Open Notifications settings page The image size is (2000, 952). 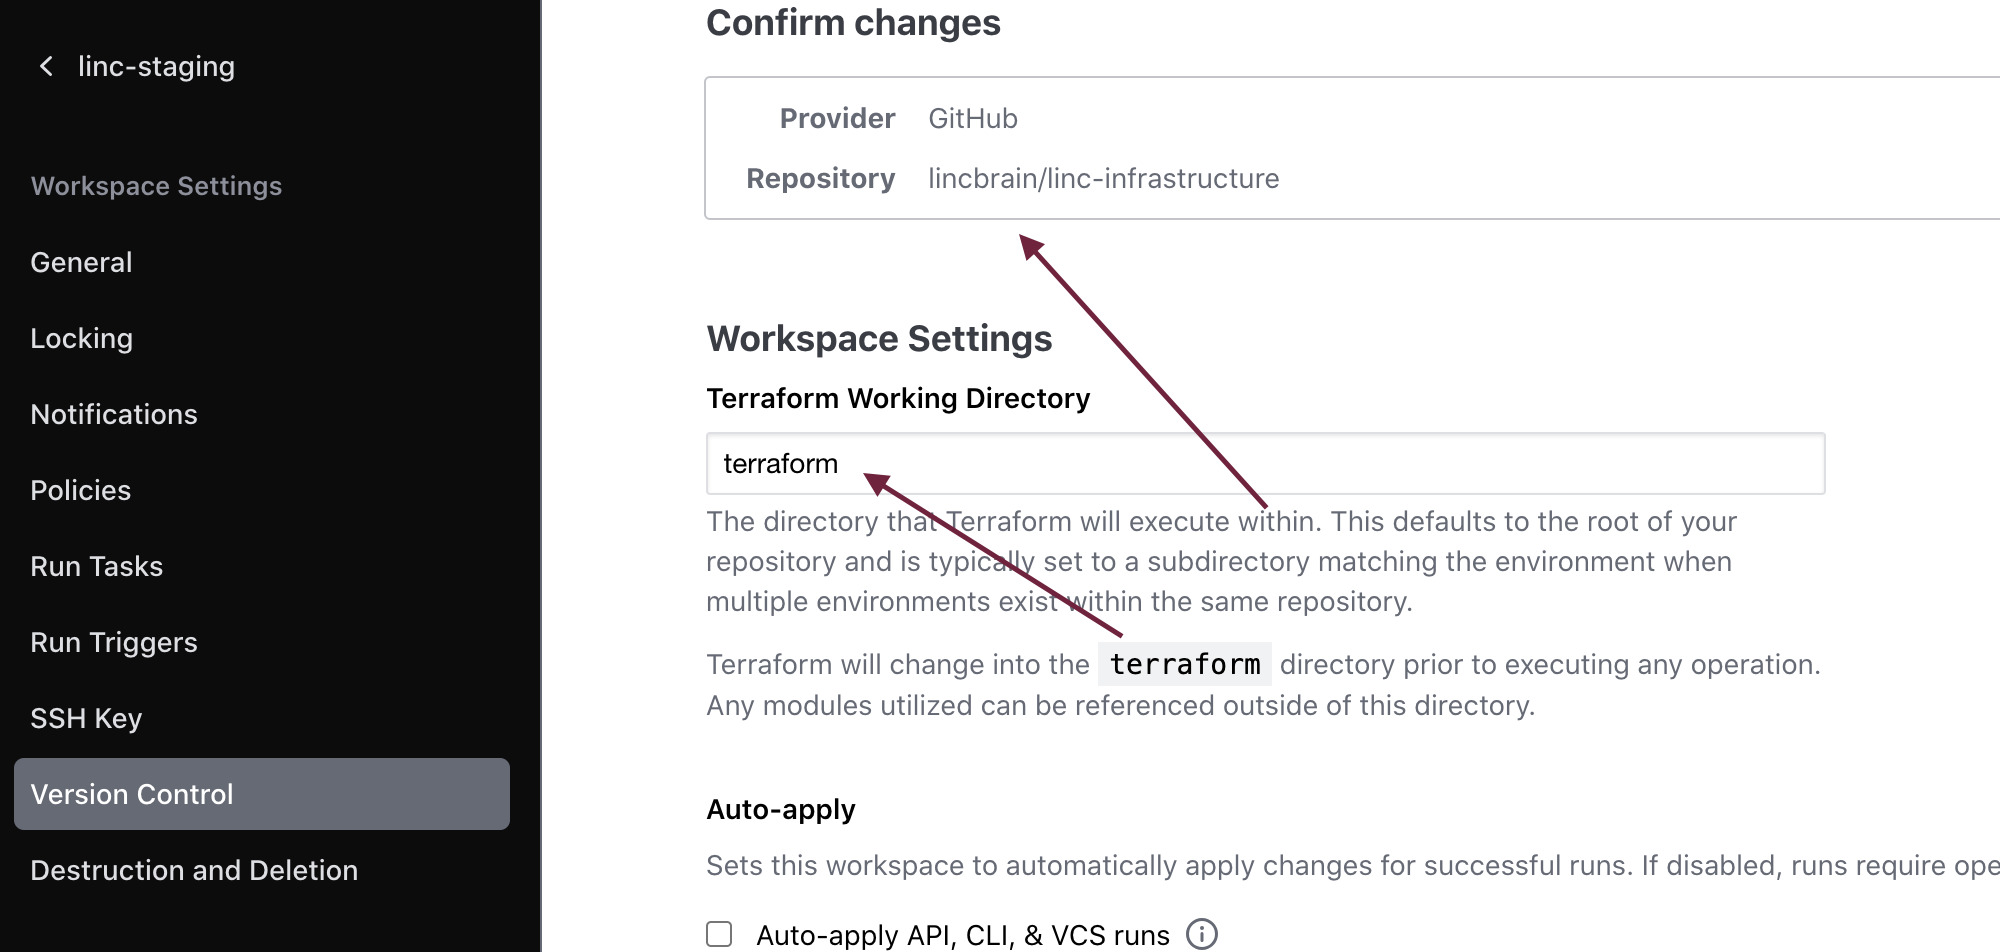coord(114,414)
